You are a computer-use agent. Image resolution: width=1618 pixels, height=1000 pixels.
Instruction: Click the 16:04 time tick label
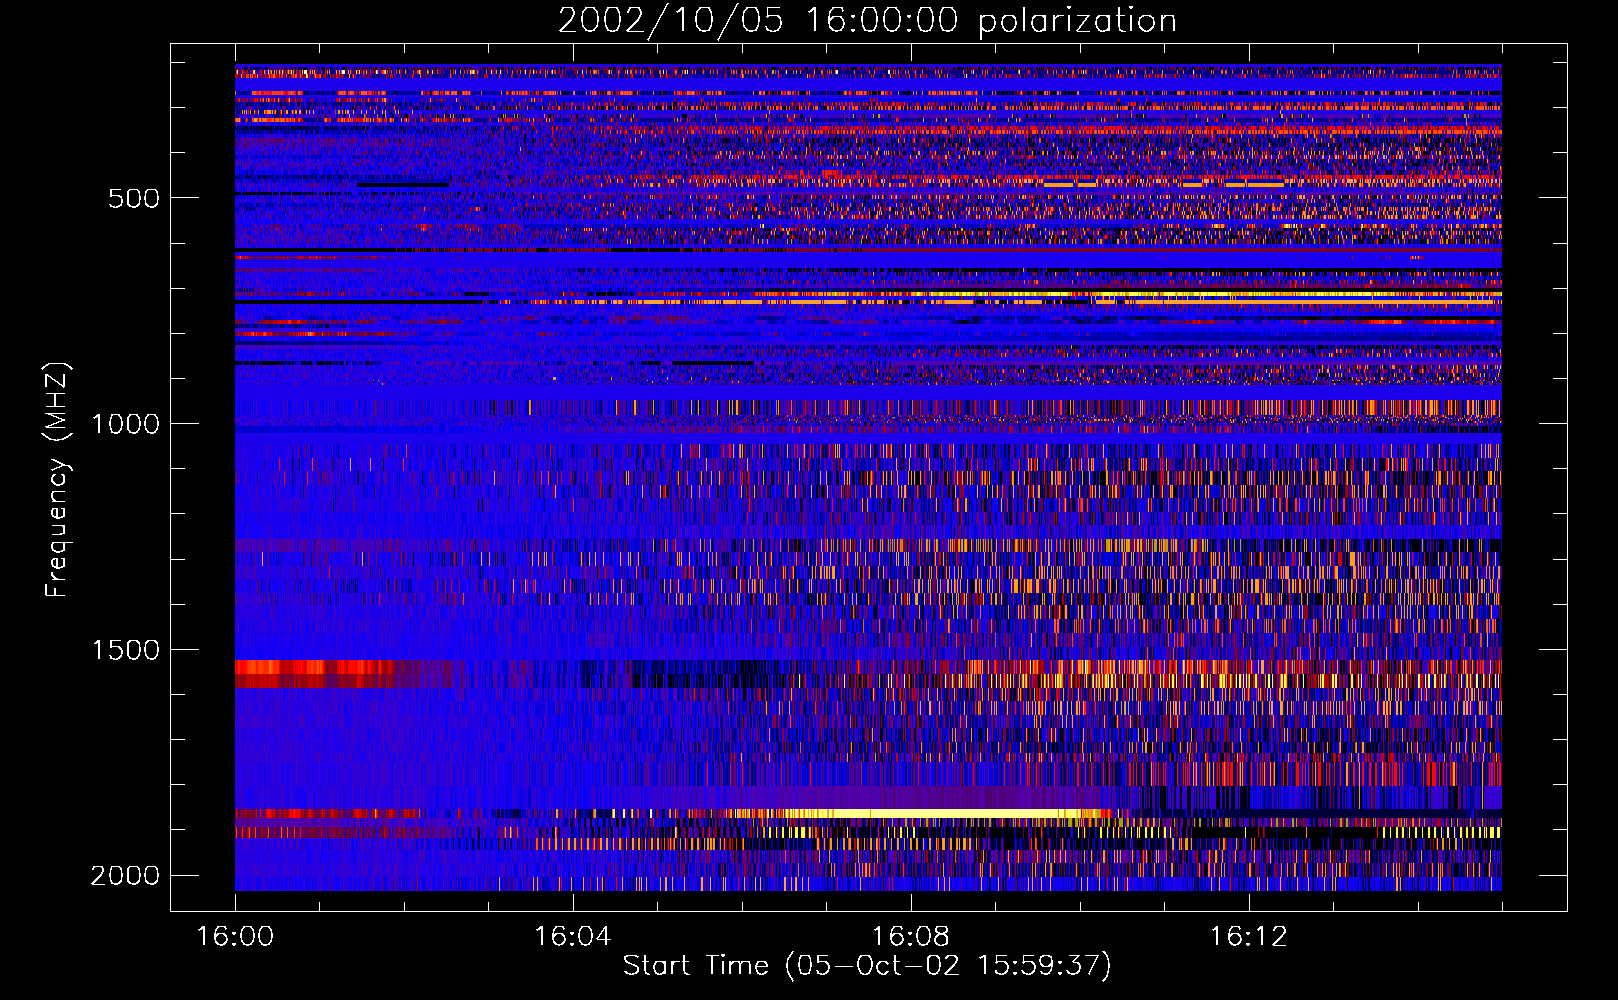(x=573, y=937)
